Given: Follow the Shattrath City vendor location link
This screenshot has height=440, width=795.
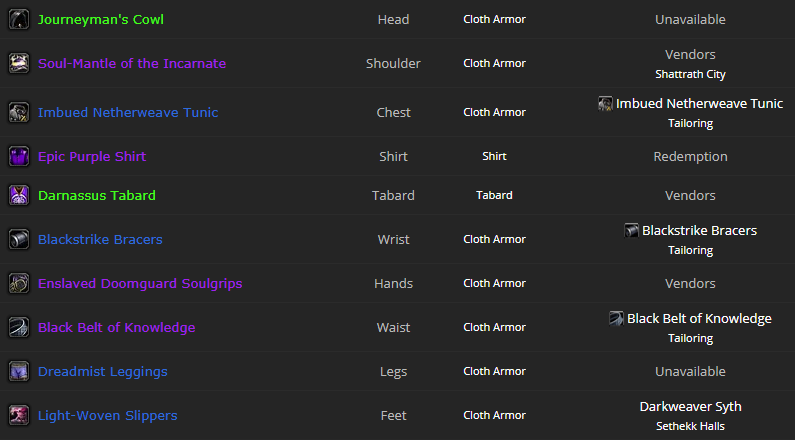Looking at the screenshot, I should pos(690,74).
